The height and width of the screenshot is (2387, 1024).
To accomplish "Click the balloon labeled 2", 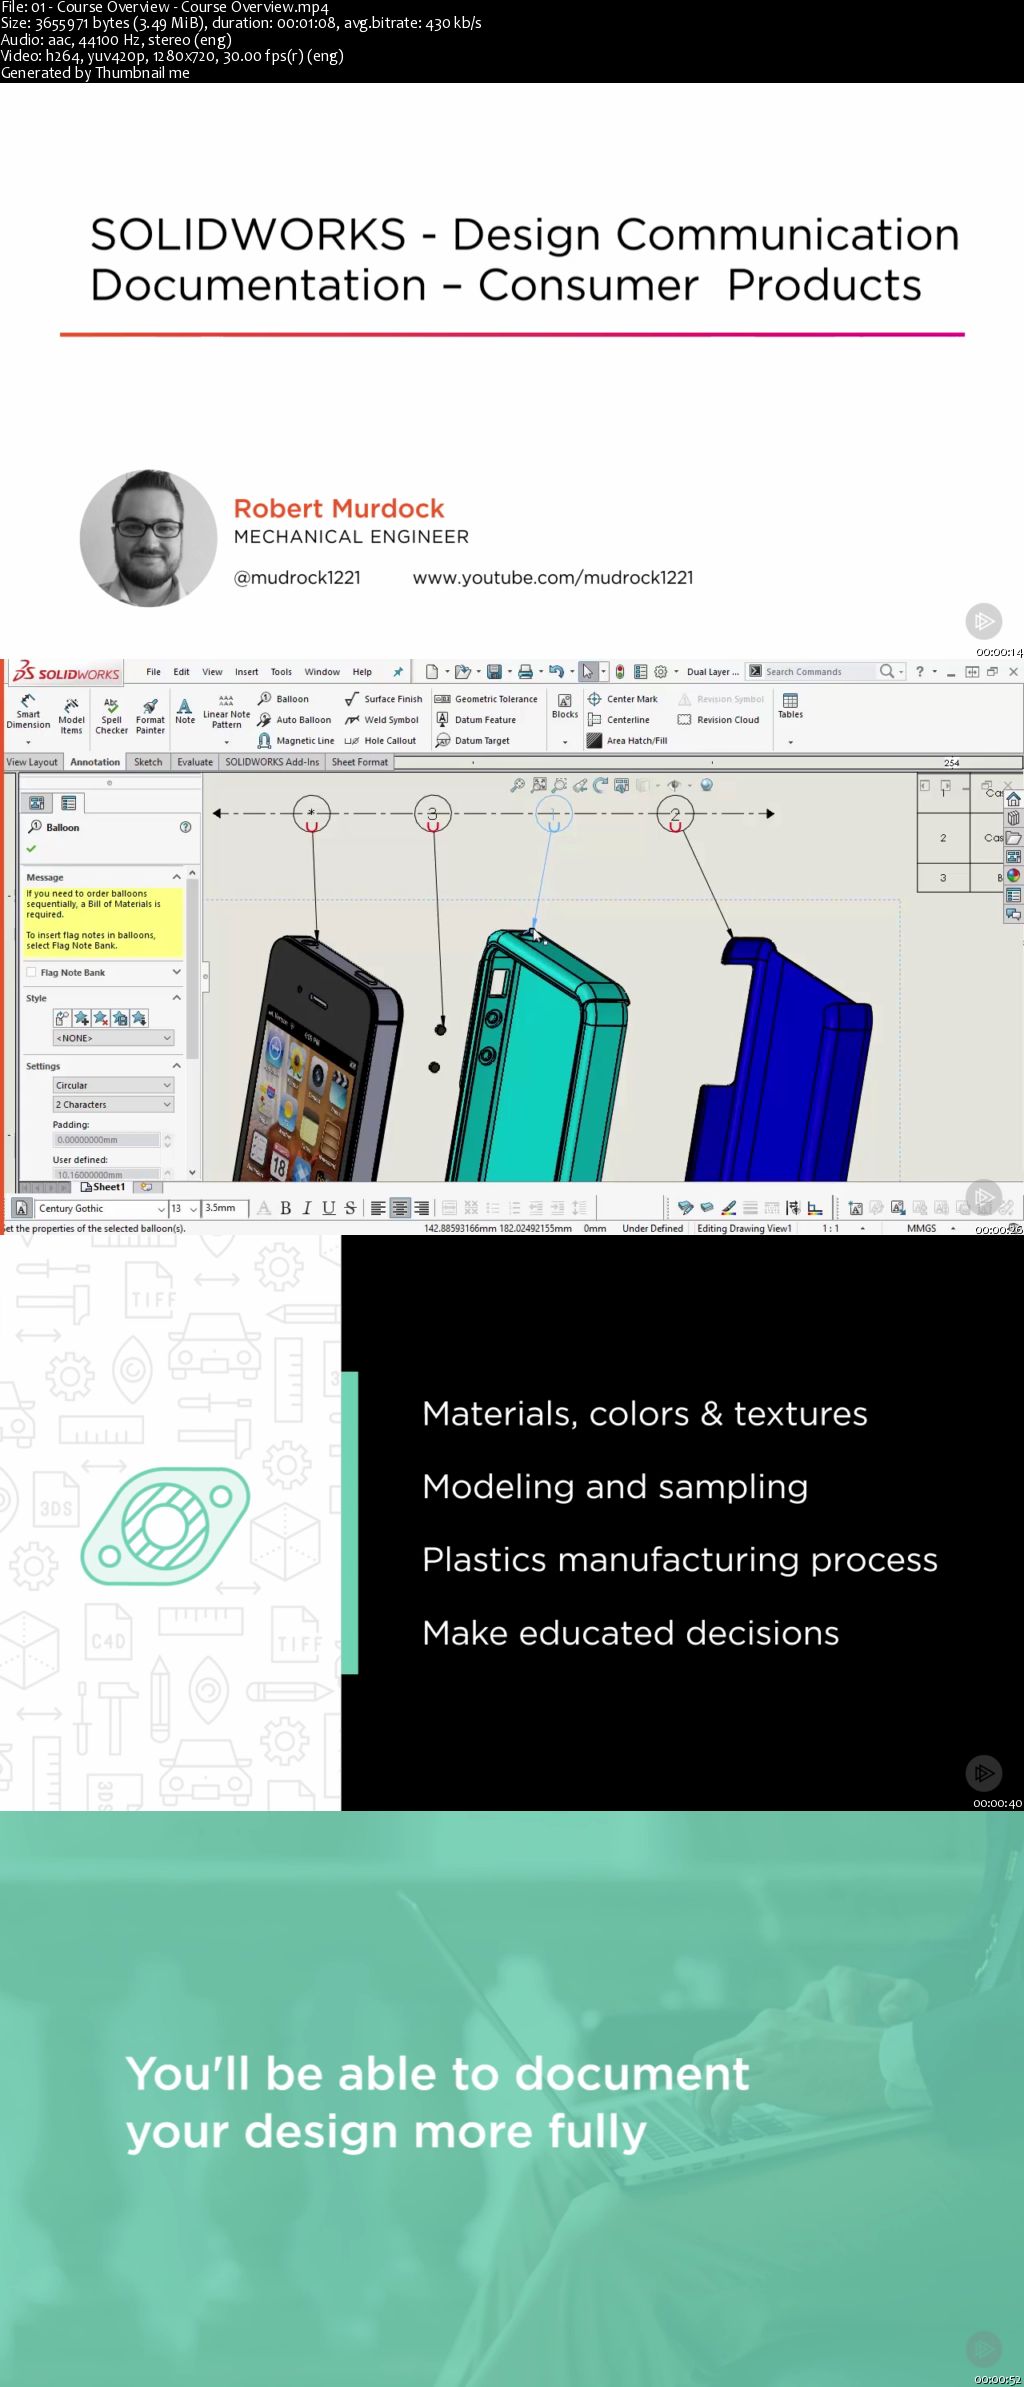I will [675, 814].
